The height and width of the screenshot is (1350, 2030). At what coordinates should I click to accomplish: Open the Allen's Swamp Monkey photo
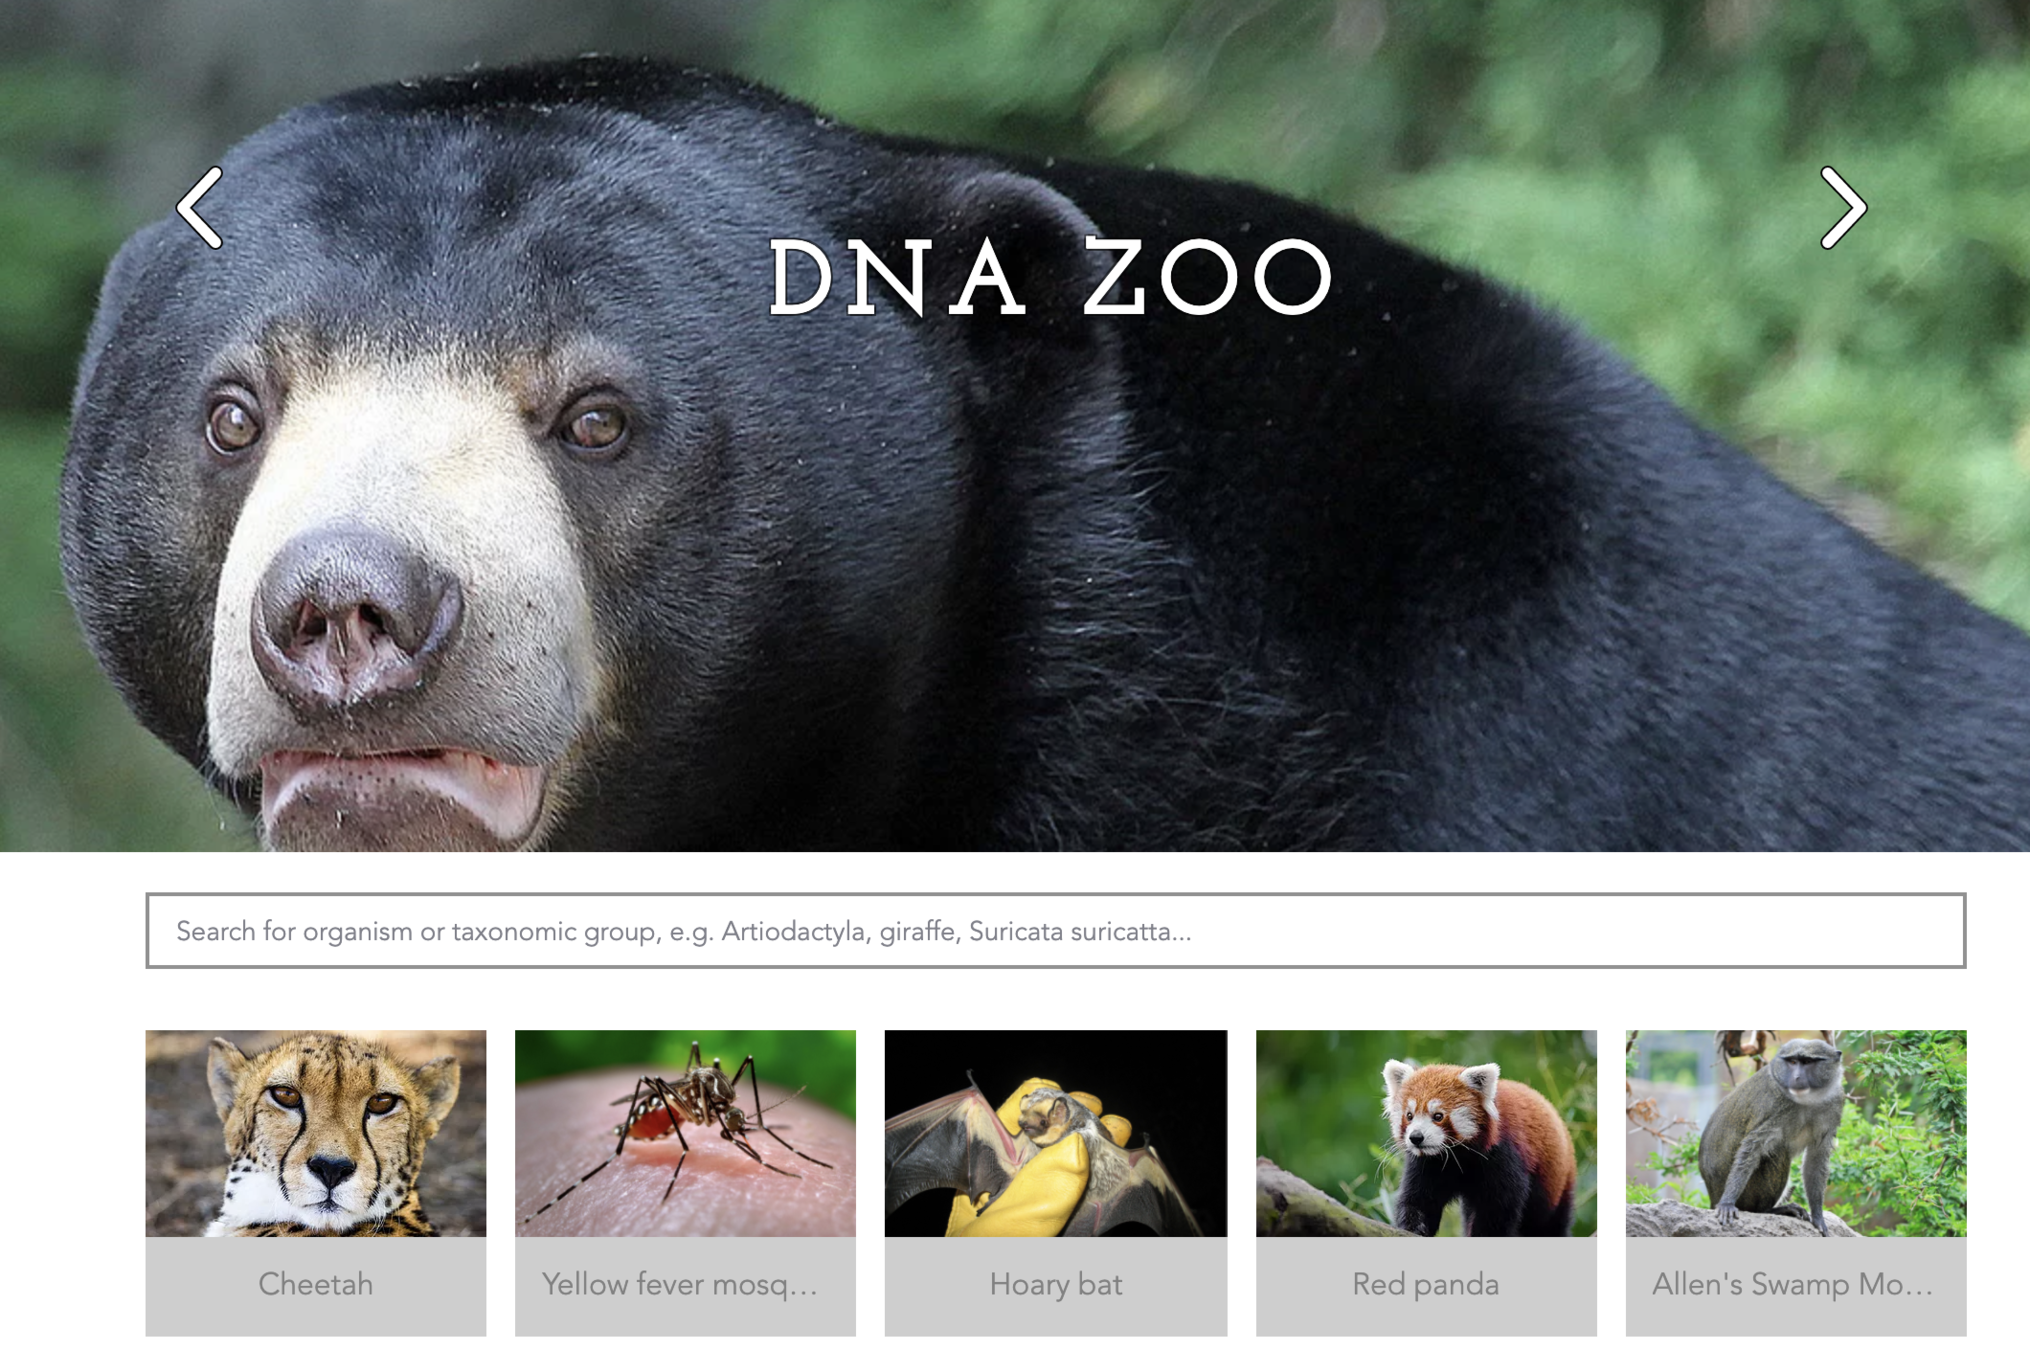[1796, 1133]
